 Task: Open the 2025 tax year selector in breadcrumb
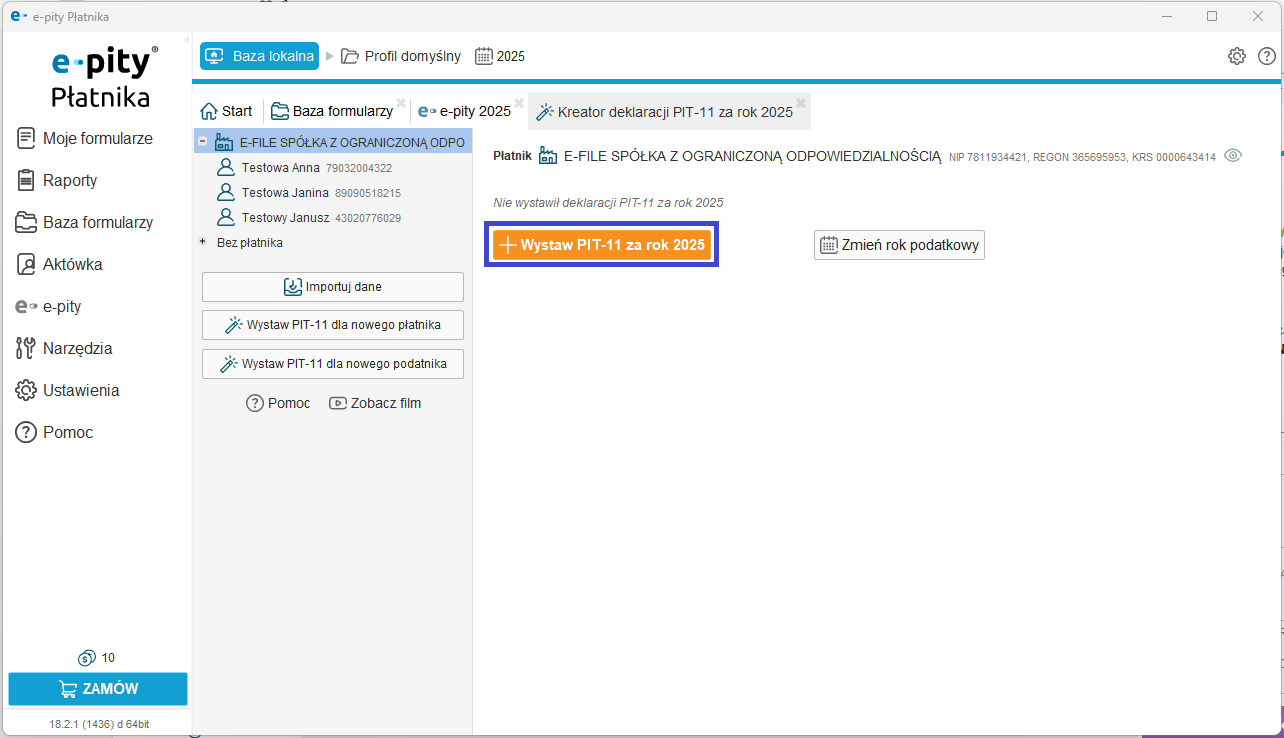click(500, 56)
